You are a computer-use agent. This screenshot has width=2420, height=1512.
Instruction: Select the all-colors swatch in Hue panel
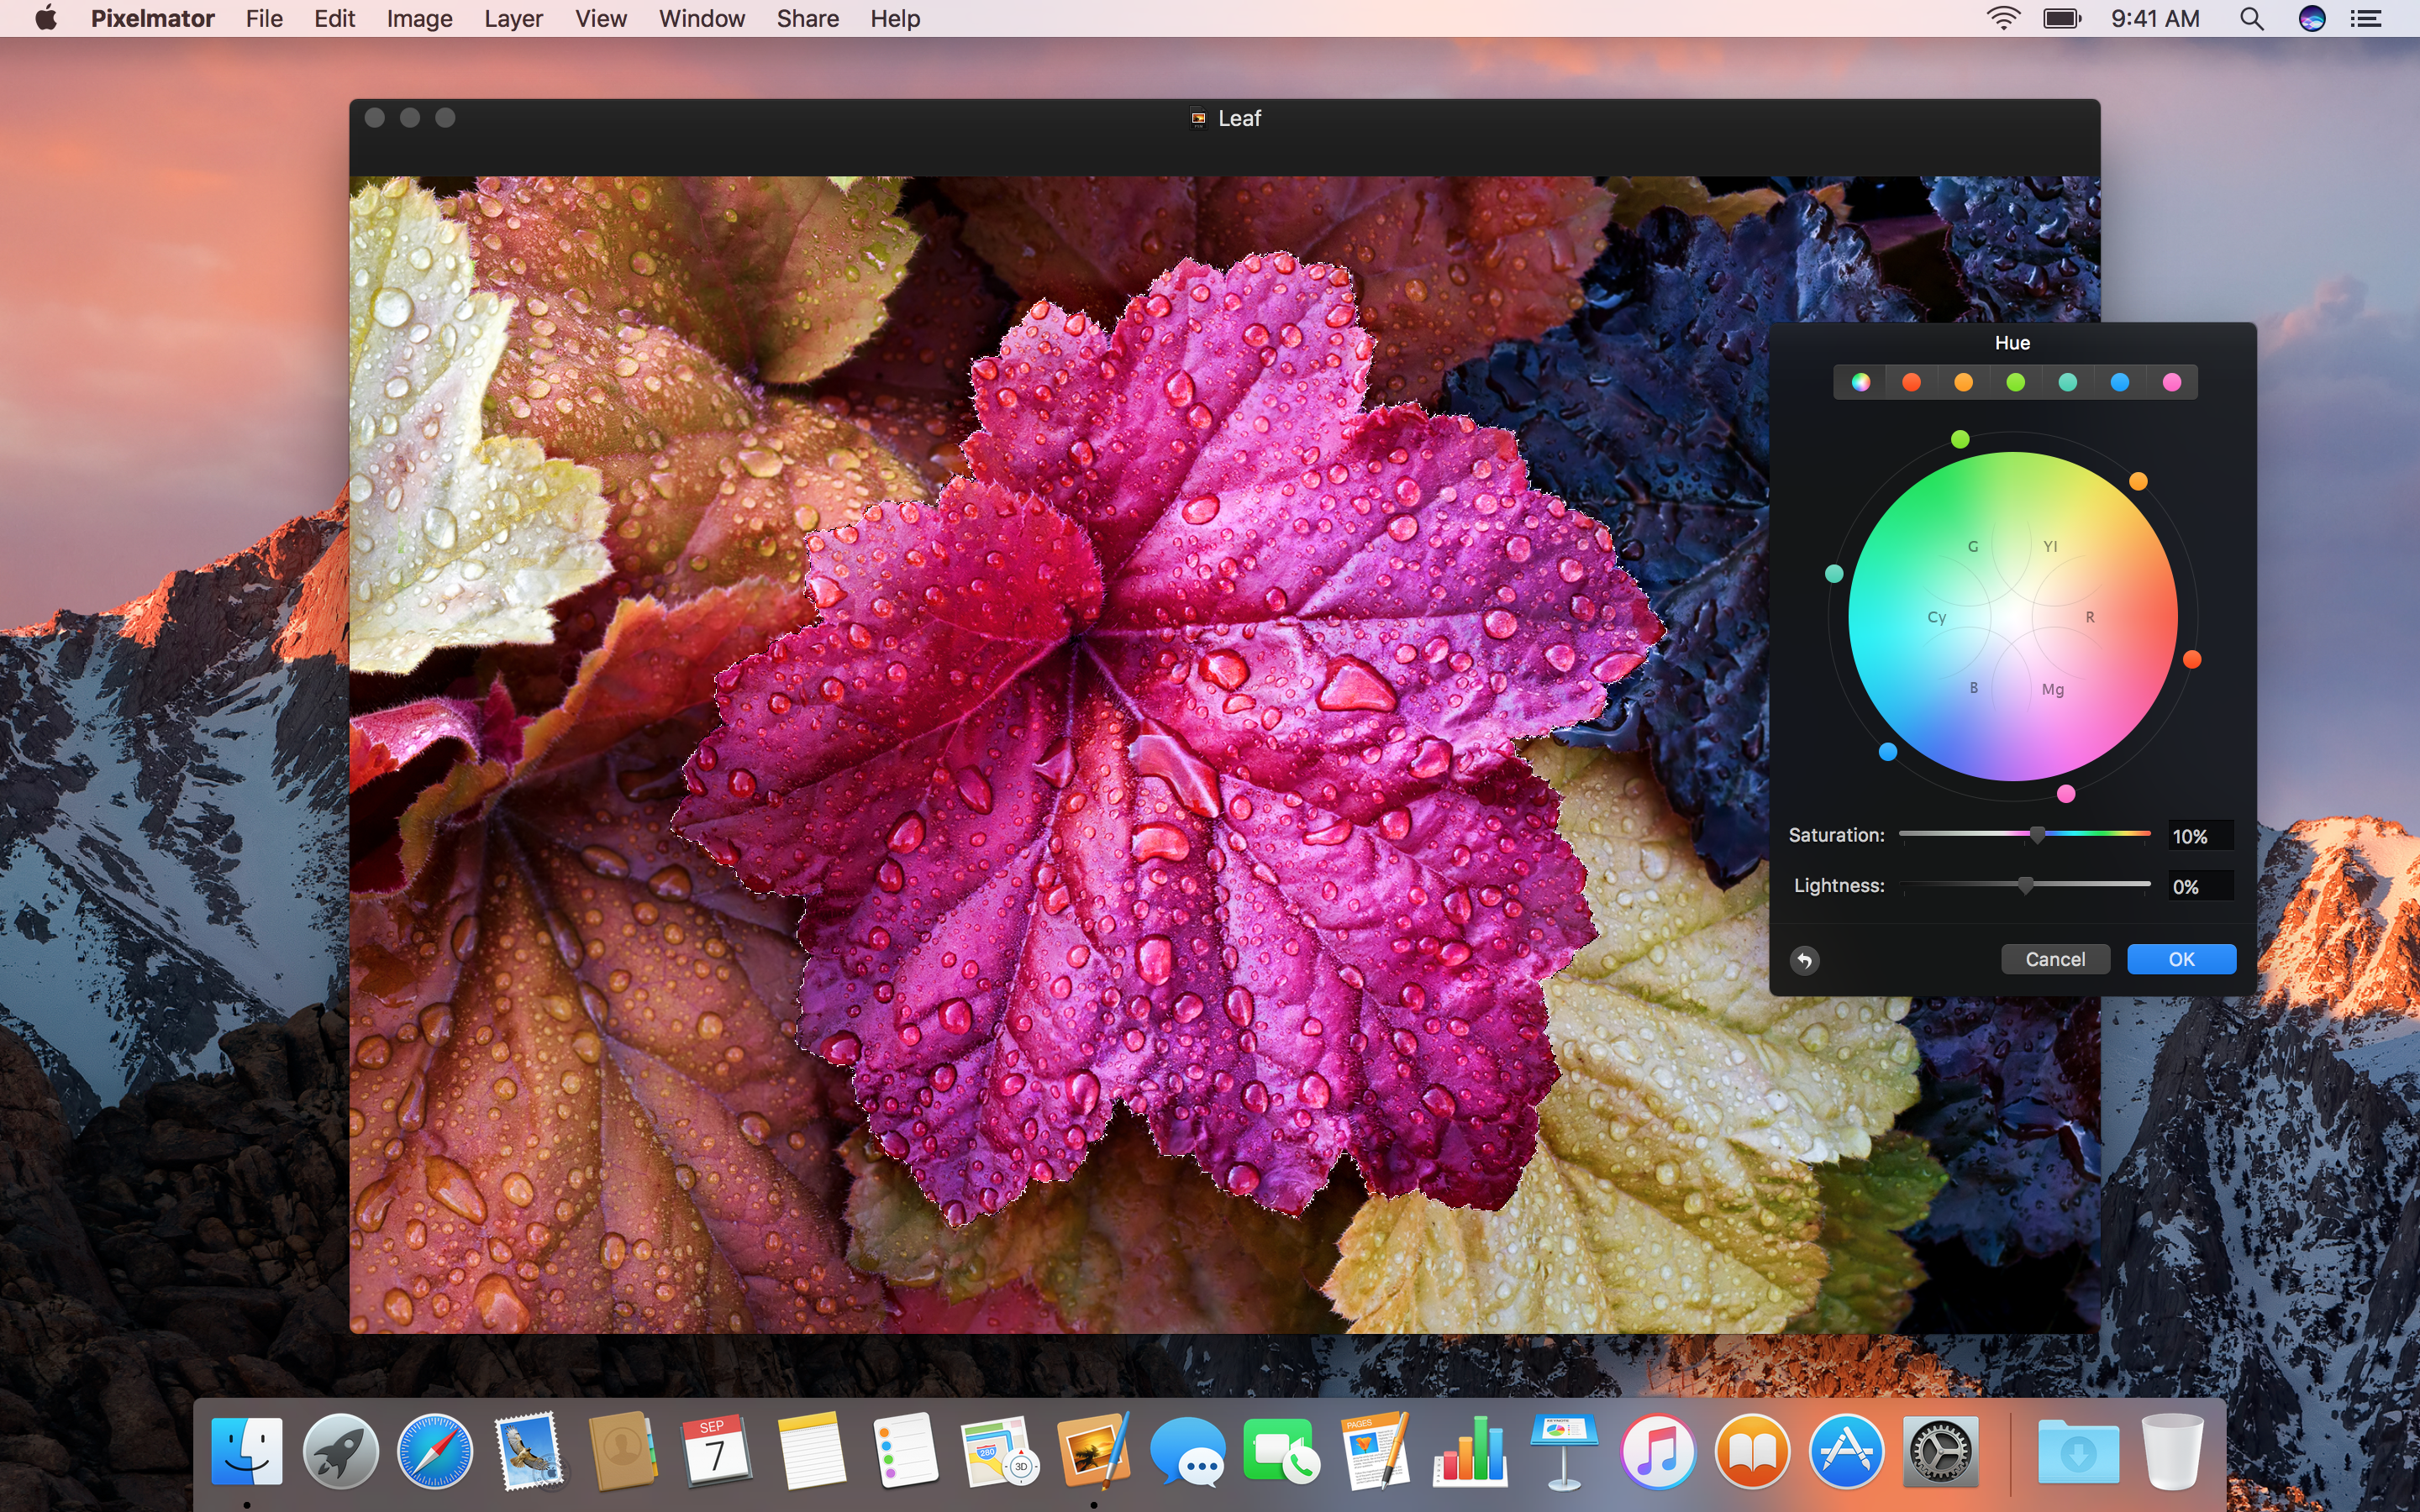click(1860, 382)
